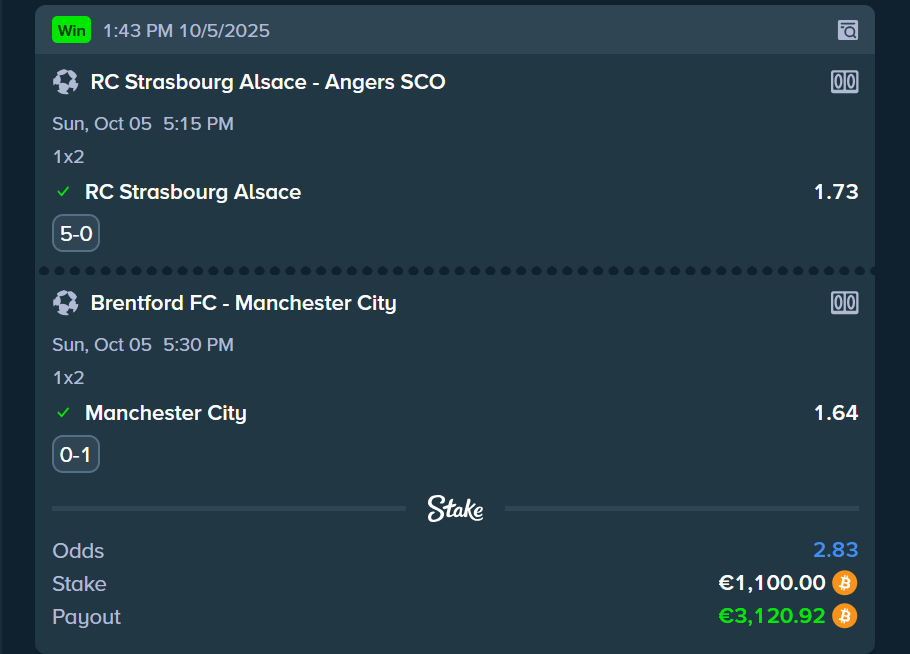Open scoreboard icon for Brentford - Manchester City

pos(844,303)
